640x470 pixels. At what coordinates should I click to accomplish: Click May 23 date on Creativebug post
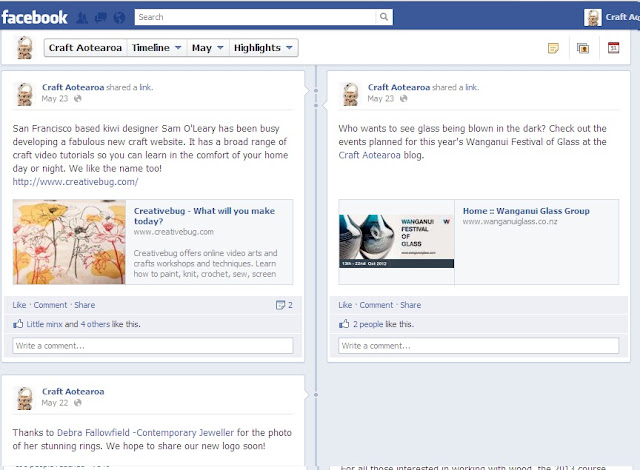pos(55,98)
